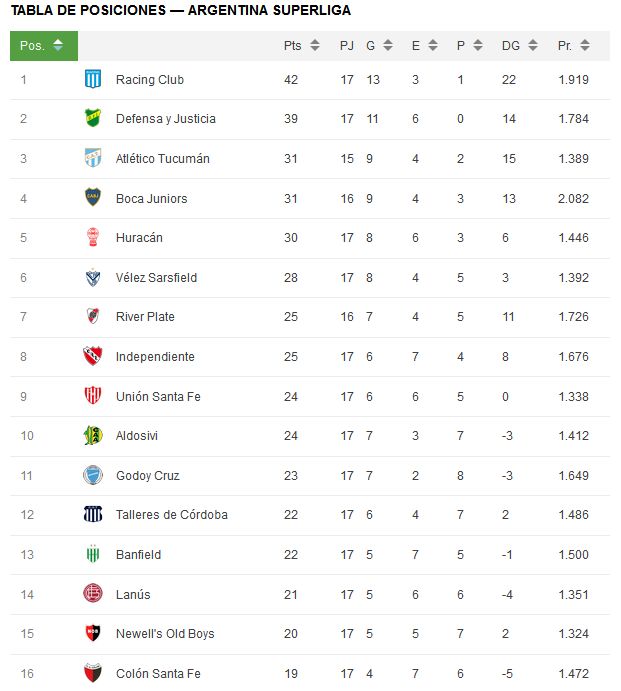Click the PJ column header
621x691 pixels.
(x=347, y=45)
